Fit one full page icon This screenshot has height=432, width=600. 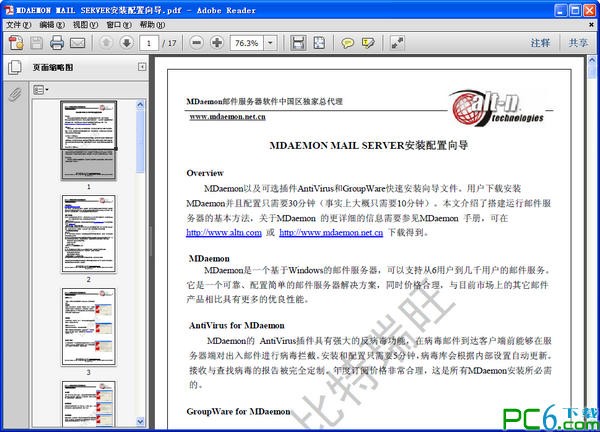click(x=319, y=43)
